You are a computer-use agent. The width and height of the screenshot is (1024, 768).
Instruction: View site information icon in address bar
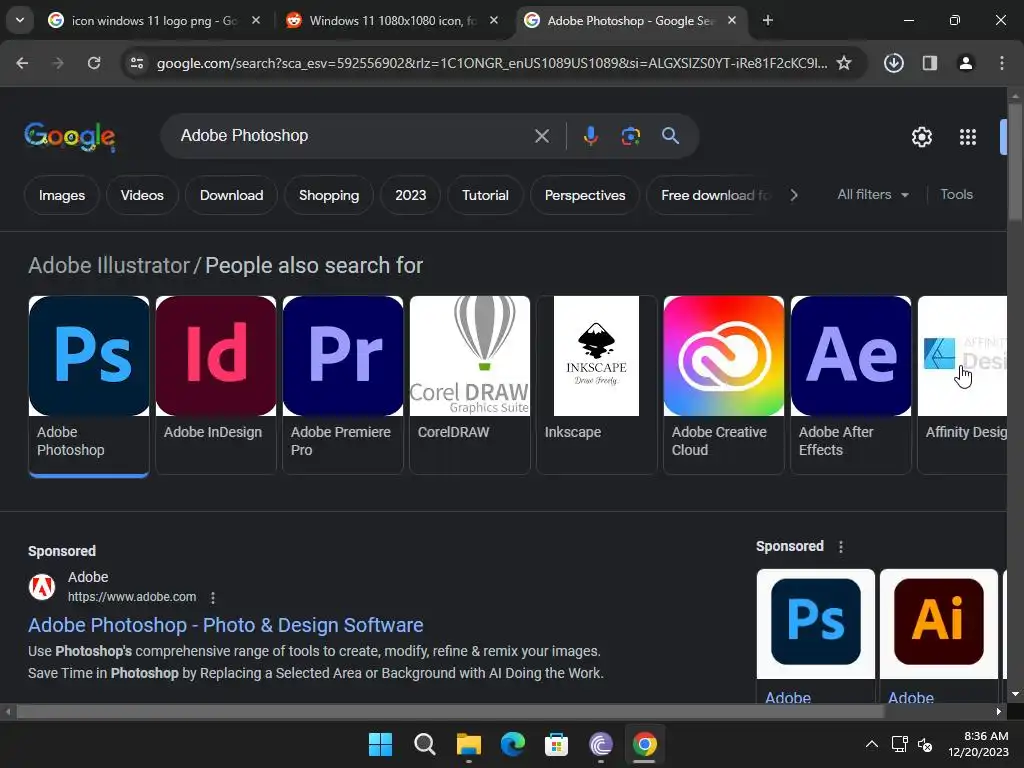coord(136,63)
